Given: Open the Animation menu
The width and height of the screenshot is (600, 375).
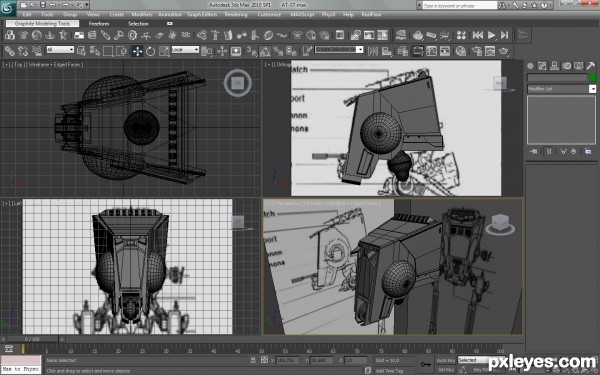Looking at the screenshot, I should tap(170, 15).
